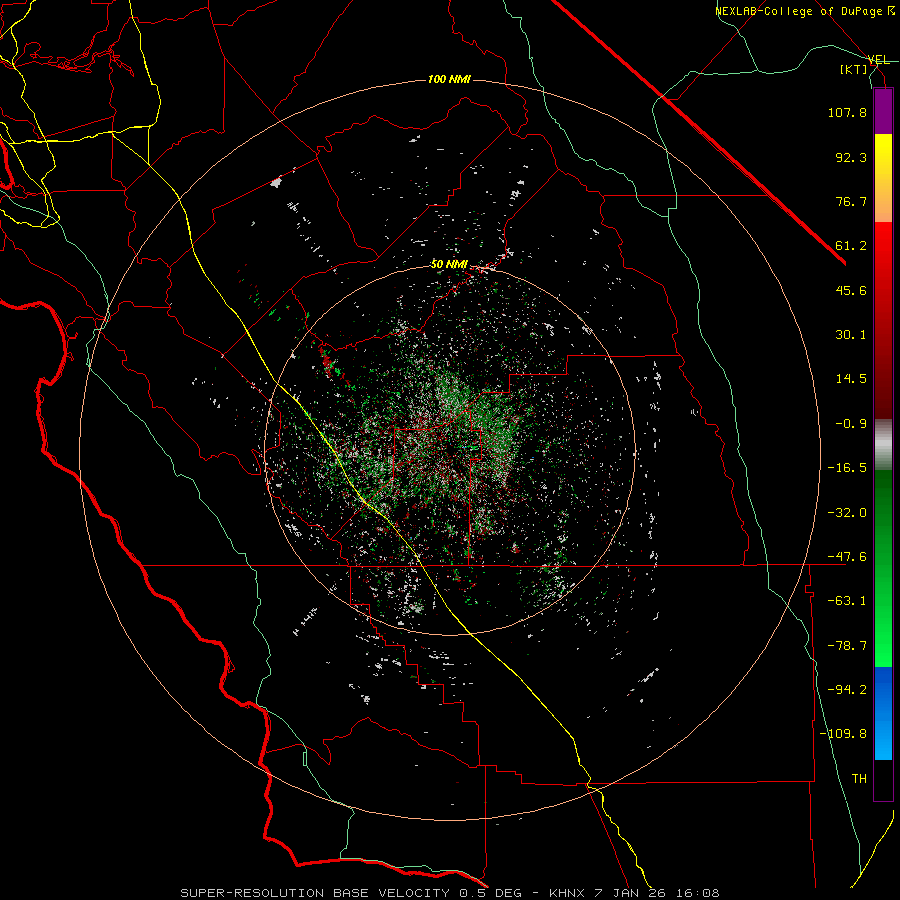Click the -78.7 velocity scale value
This screenshot has width=900, height=900.
pyautogui.click(x=847, y=646)
